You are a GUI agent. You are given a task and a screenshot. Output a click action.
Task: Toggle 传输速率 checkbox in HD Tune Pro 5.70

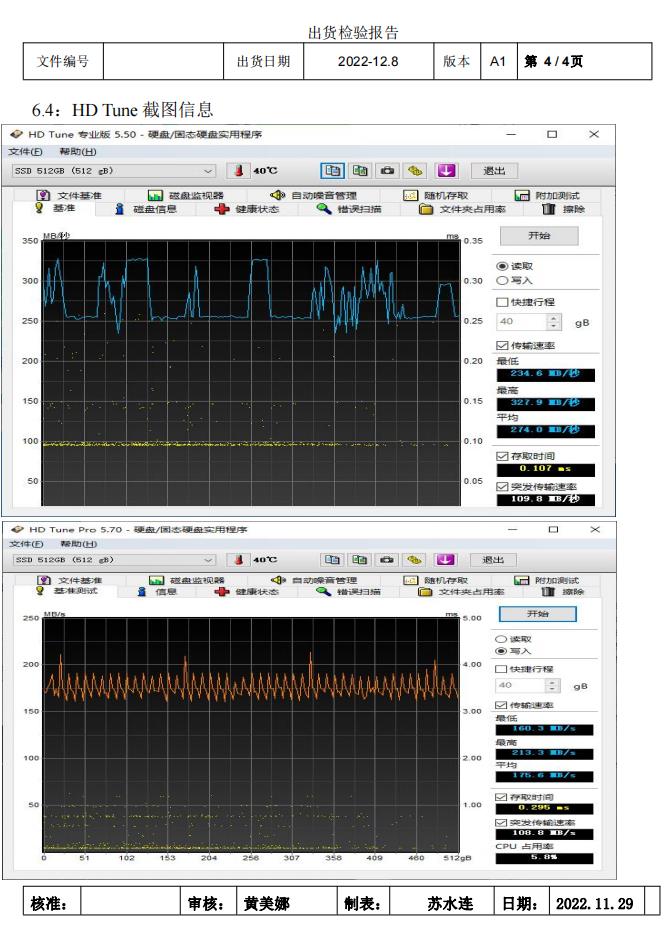tap(501, 705)
